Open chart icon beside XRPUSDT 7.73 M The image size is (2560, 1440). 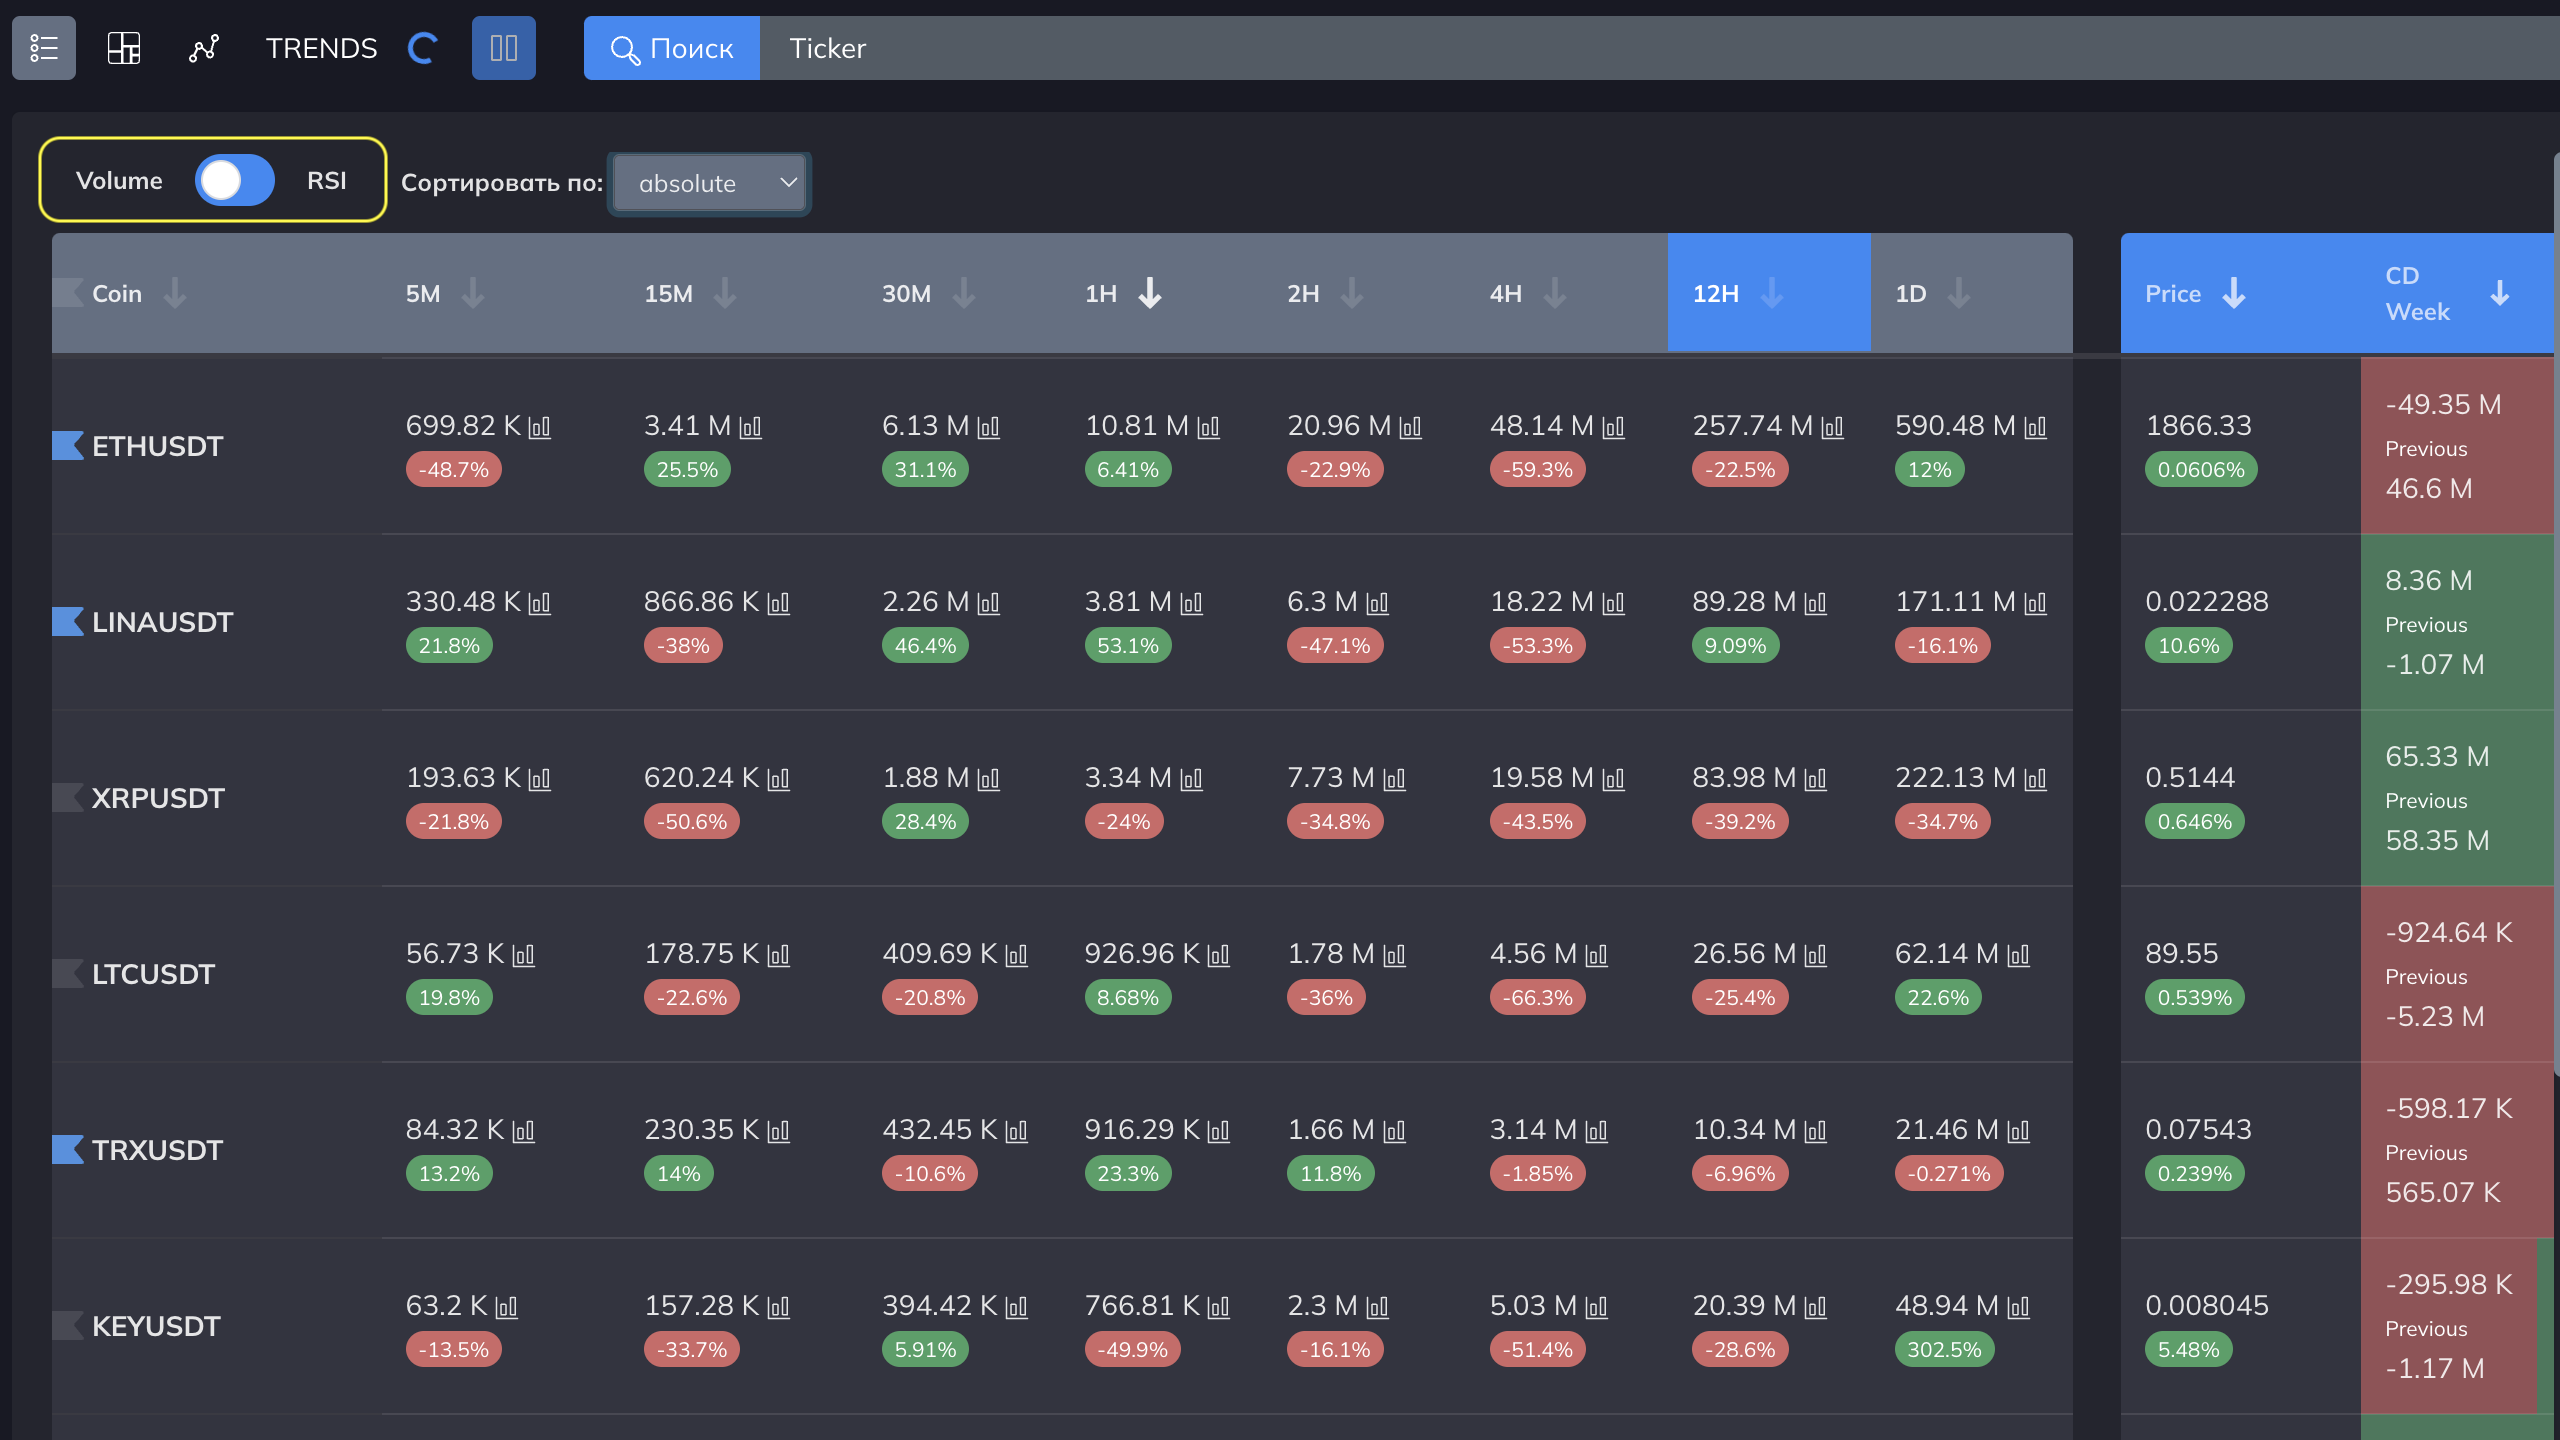coord(1394,780)
